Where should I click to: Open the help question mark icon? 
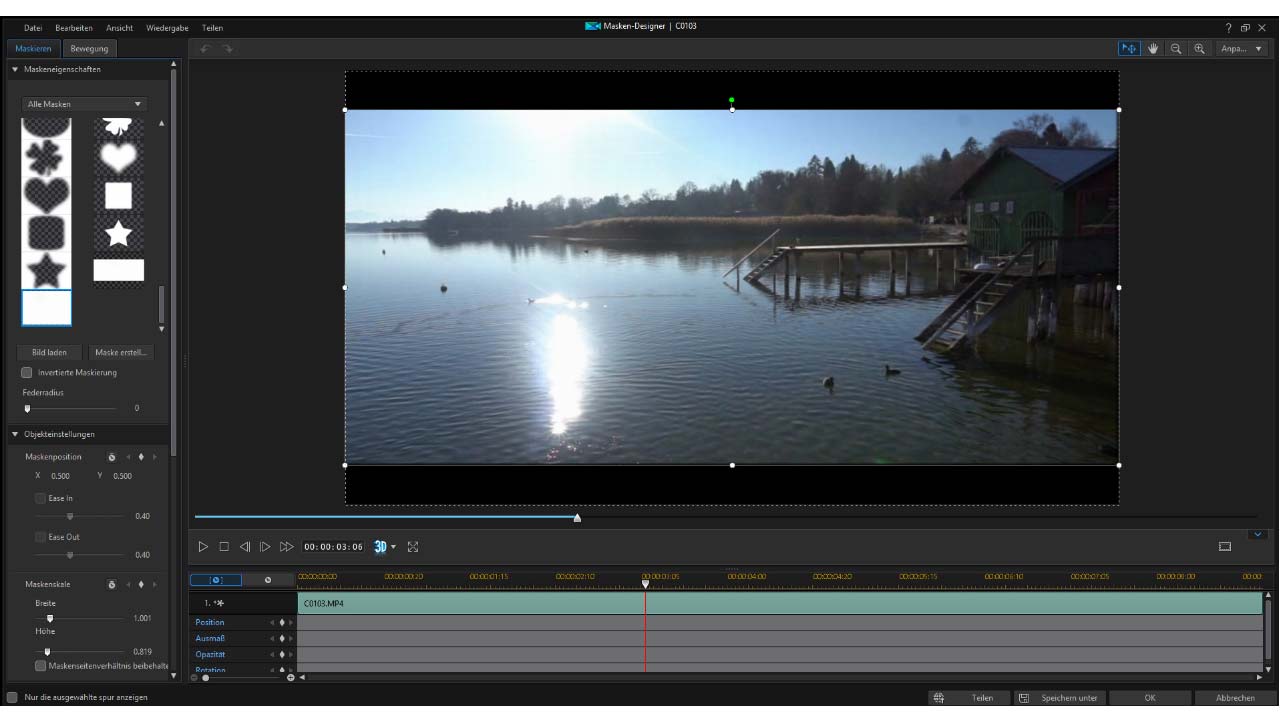[1229, 27]
